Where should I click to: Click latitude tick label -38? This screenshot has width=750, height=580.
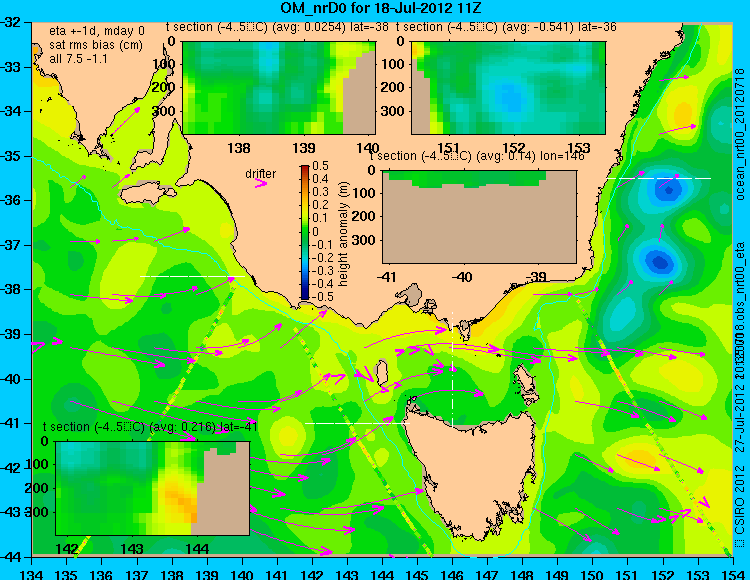tap(10, 289)
